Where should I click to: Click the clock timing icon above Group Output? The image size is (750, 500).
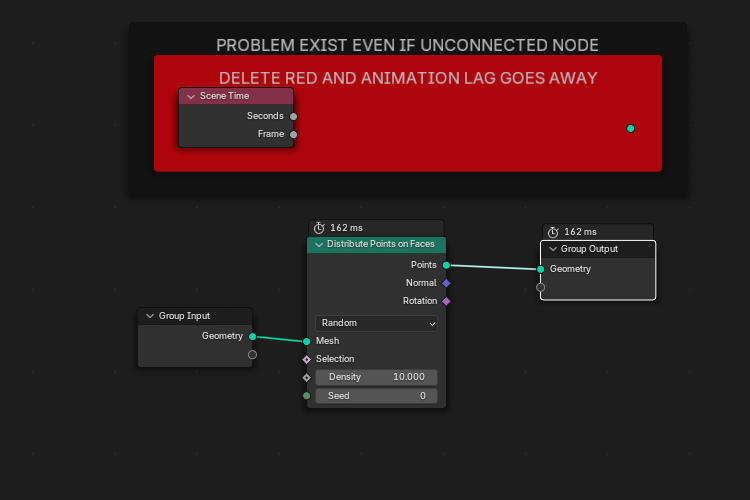(x=553, y=232)
